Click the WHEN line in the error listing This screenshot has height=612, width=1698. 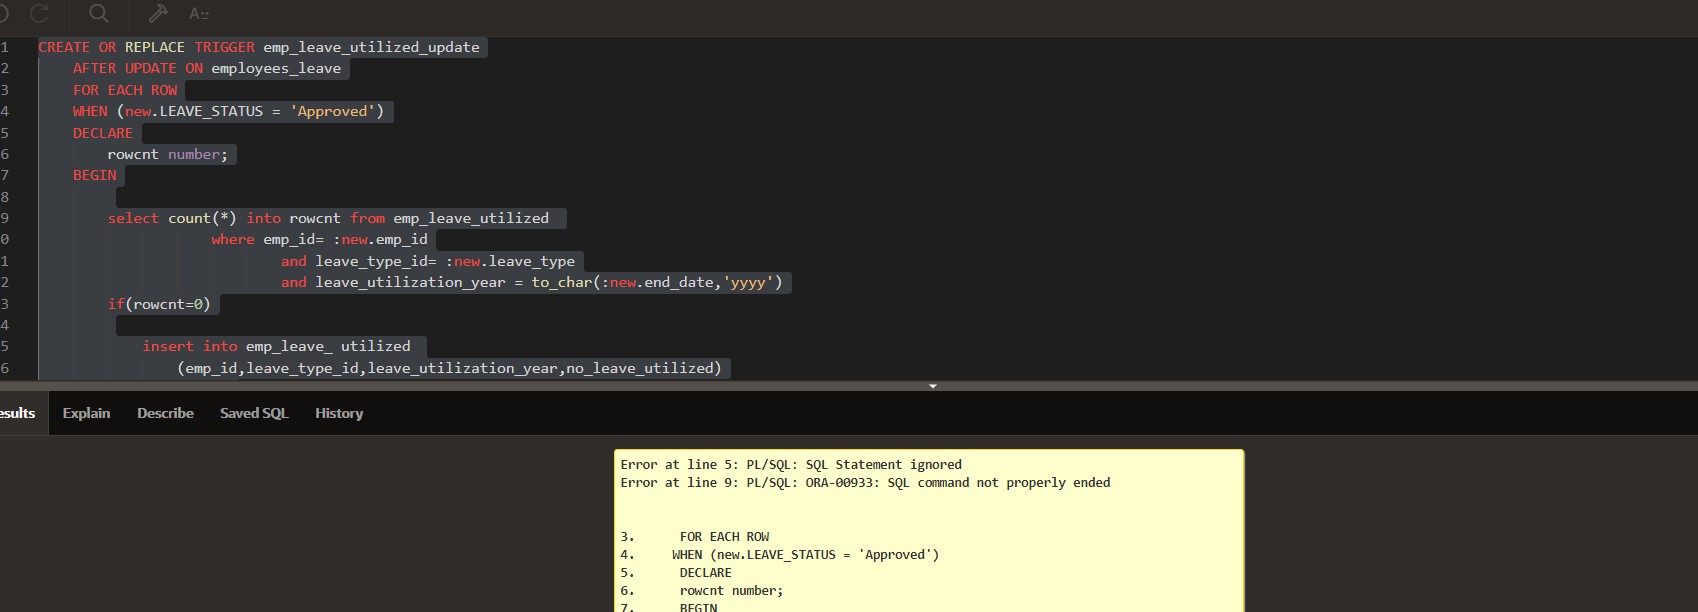[x=806, y=555]
